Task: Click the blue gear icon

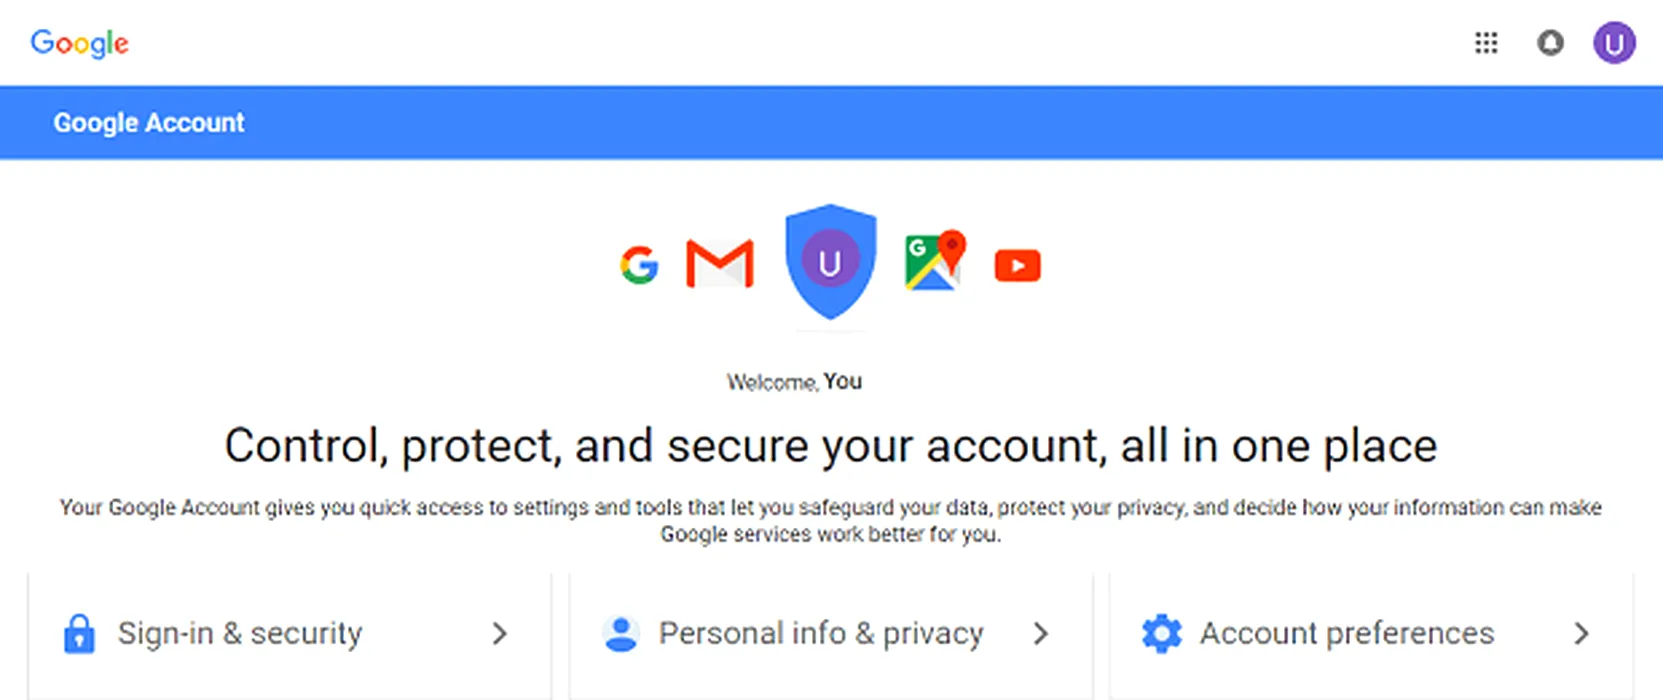Action: coord(1162,634)
